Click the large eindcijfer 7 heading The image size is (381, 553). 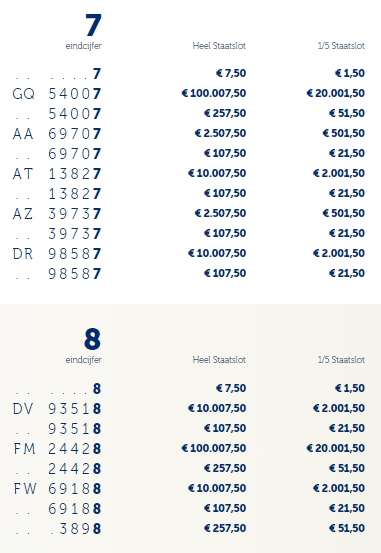93,25
